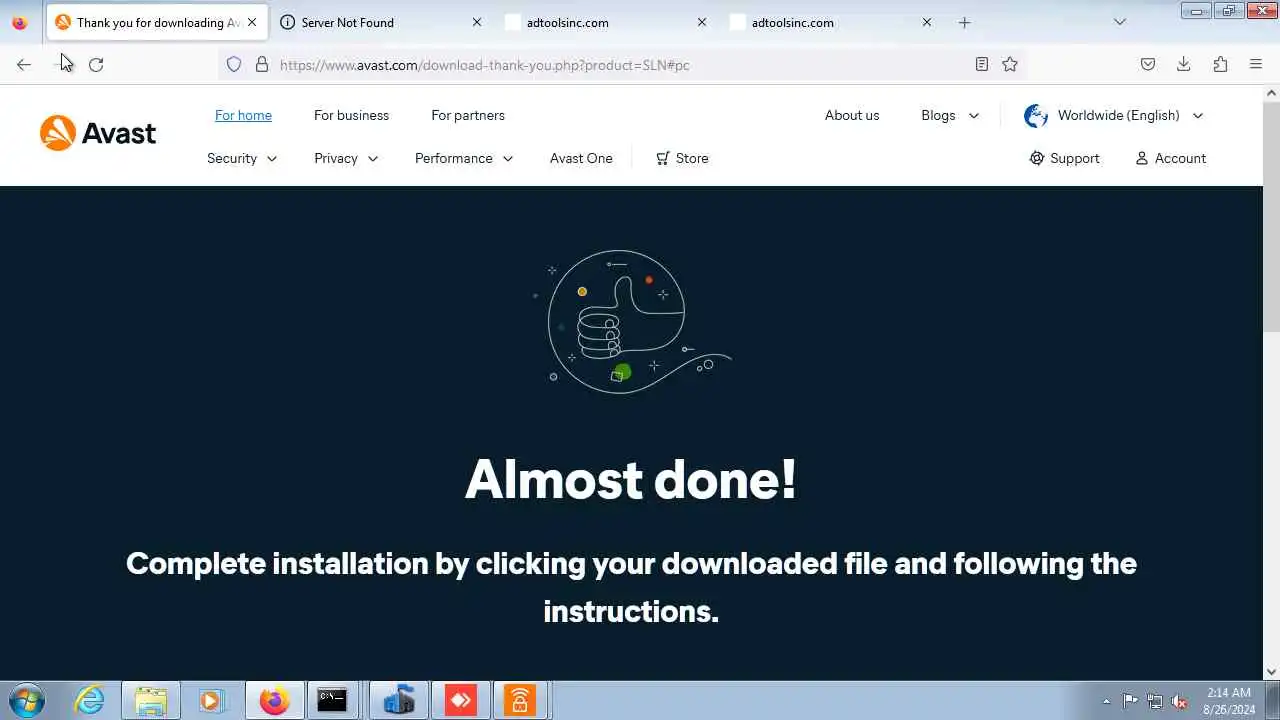The width and height of the screenshot is (1280, 720).
Task: Go back with the browser back arrow
Action: (24, 64)
